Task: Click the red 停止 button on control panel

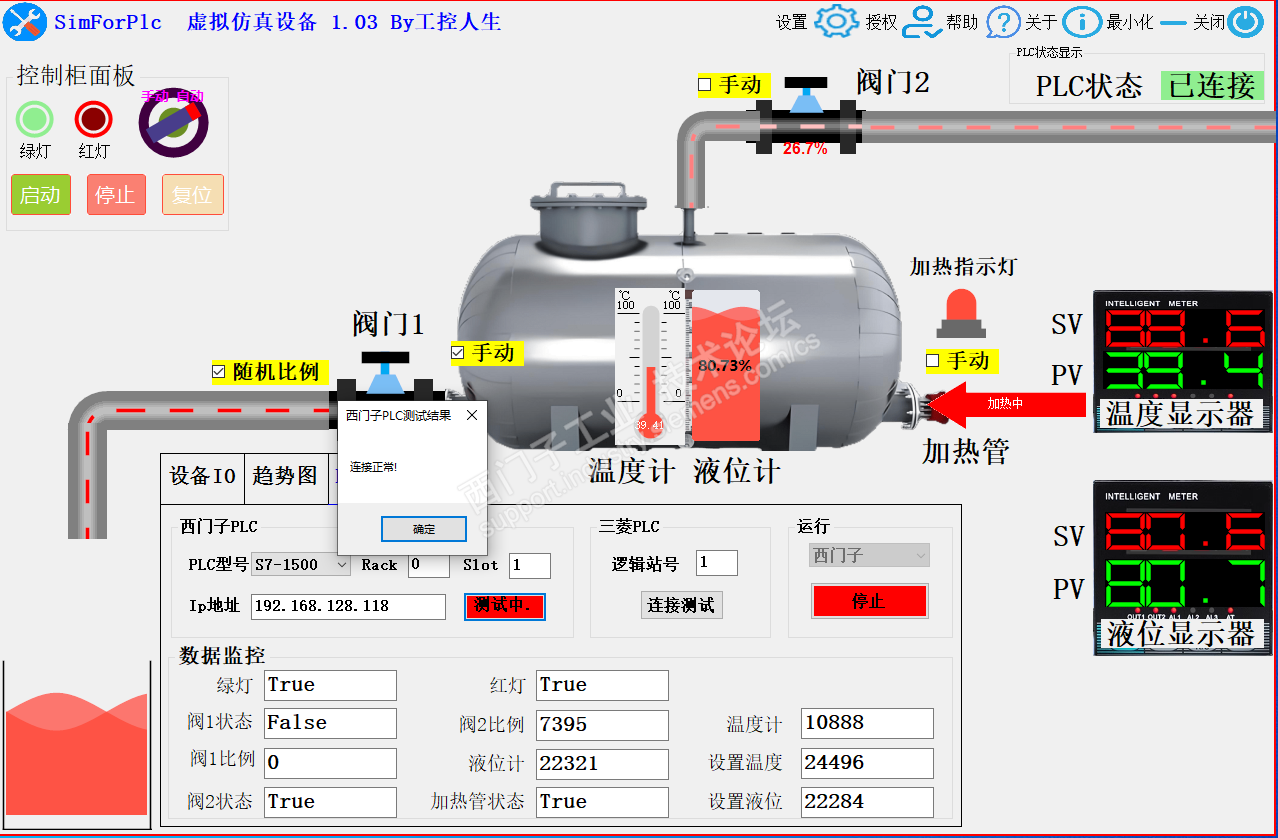Action: point(116,195)
